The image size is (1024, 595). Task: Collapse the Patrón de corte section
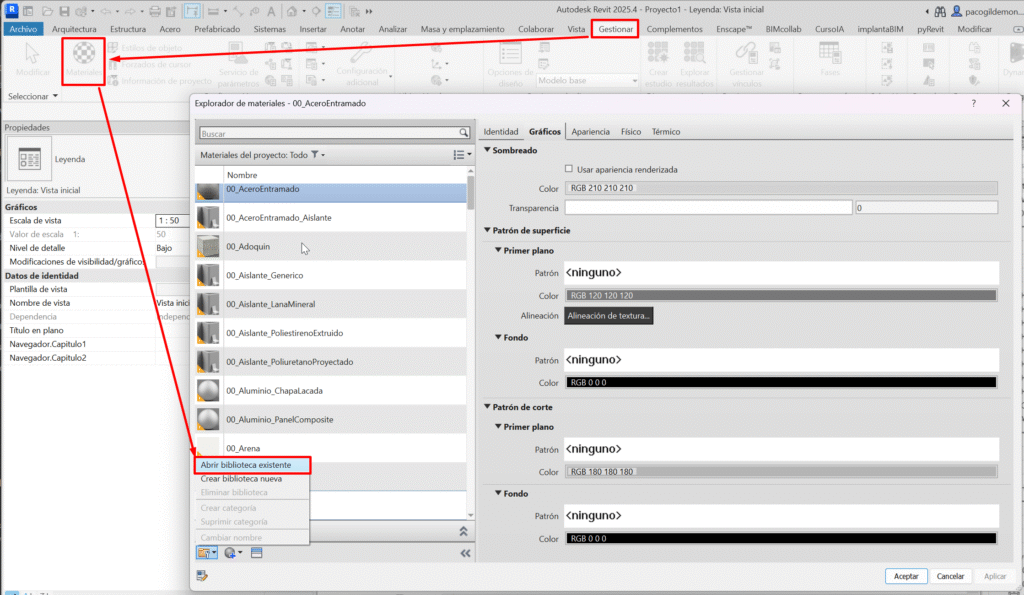click(x=487, y=407)
